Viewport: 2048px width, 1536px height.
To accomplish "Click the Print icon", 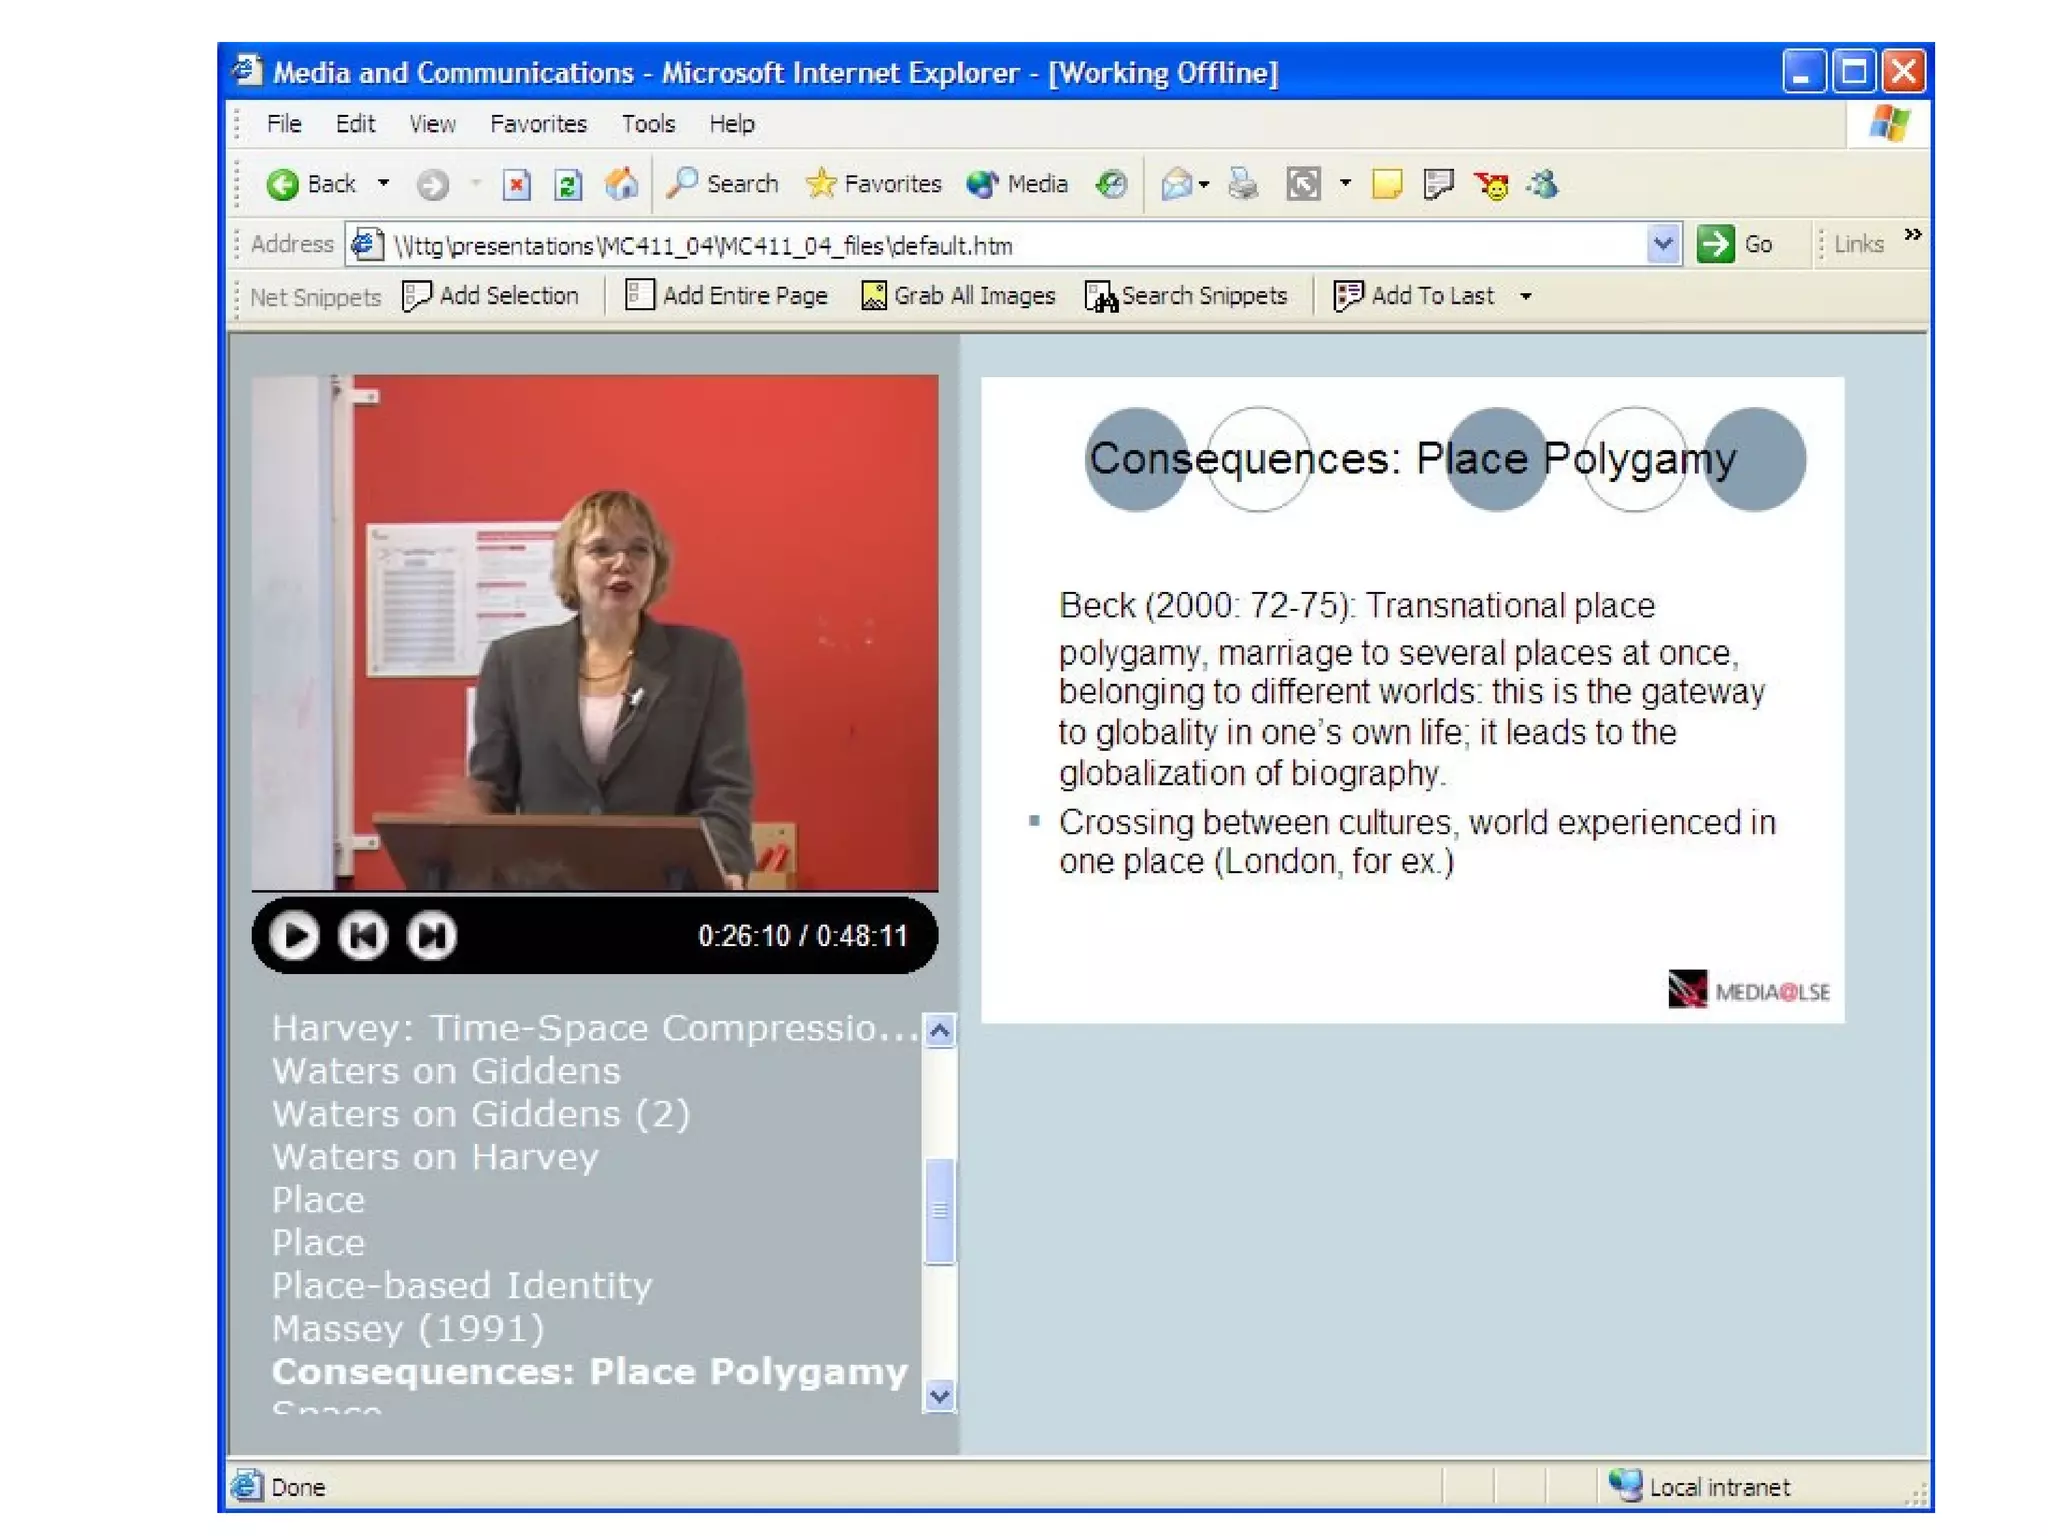I will click(x=1243, y=184).
